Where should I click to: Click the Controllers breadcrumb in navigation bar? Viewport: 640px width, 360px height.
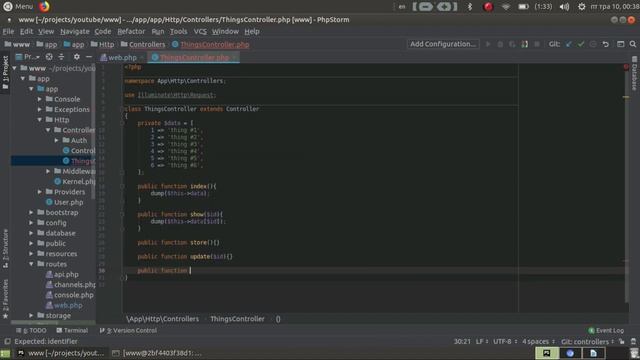coord(143,44)
